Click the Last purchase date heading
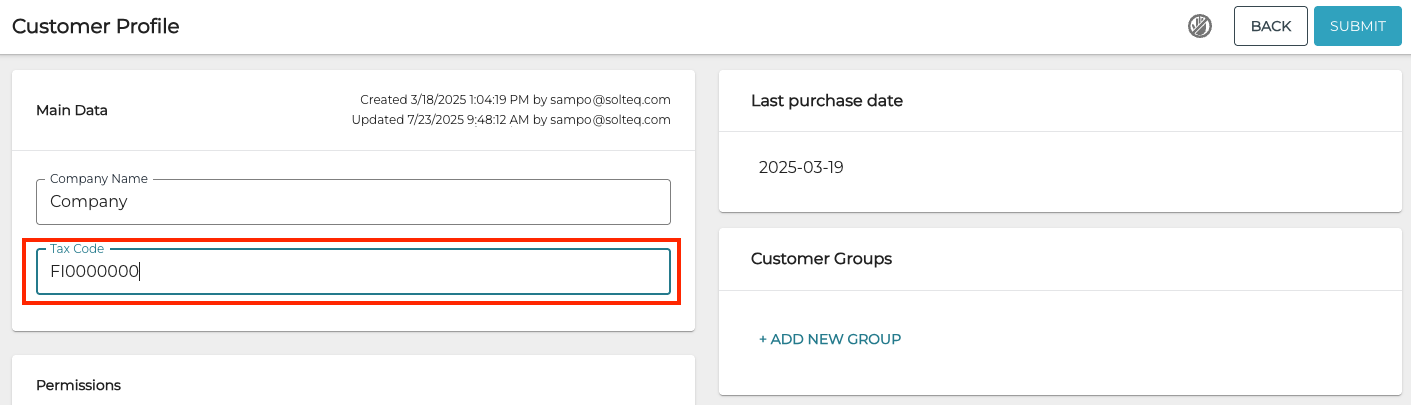This screenshot has height=405, width=1411. 827,101
